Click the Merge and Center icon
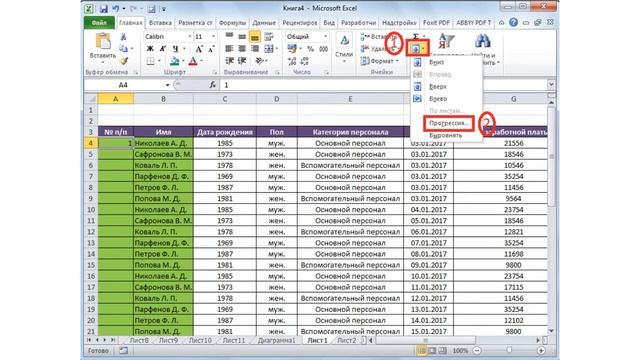The height and width of the screenshot is (360, 640). [269, 49]
